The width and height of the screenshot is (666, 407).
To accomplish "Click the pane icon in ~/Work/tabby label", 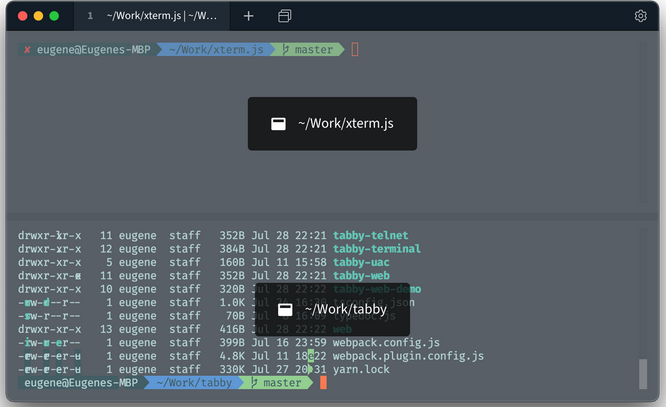I will click(x=285, y=310).
